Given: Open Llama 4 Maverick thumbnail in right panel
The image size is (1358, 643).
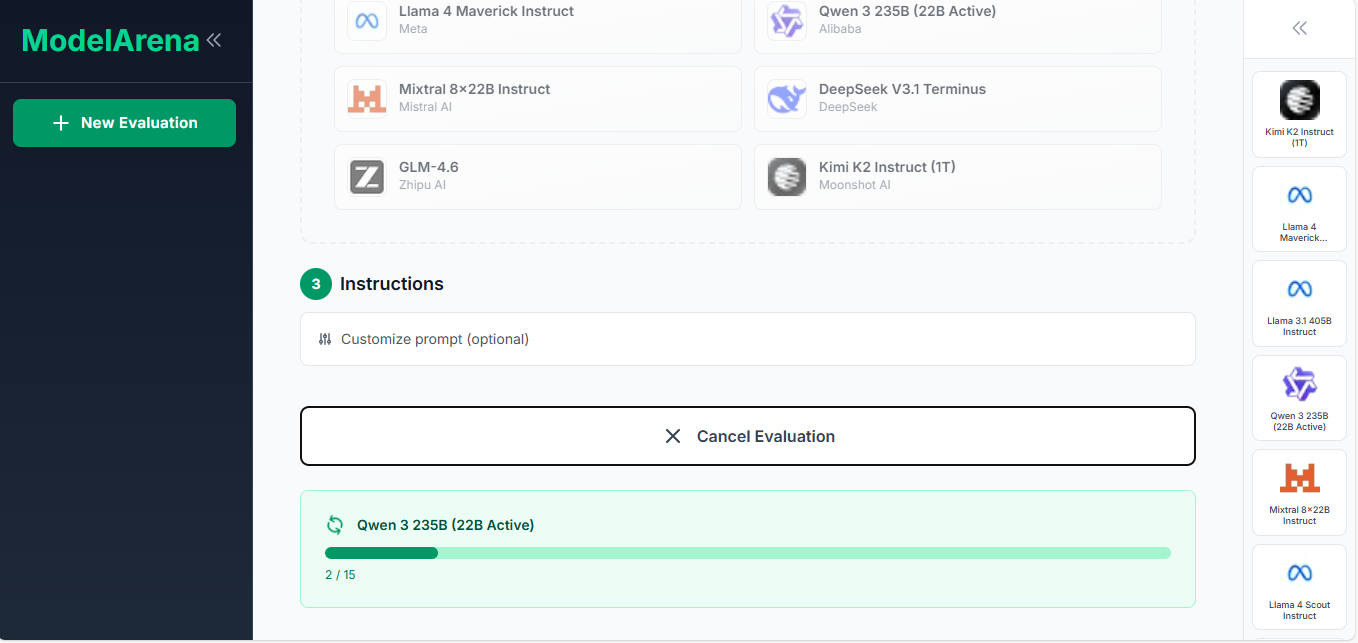Looking at the screenshot, I should coord(1300,209).
